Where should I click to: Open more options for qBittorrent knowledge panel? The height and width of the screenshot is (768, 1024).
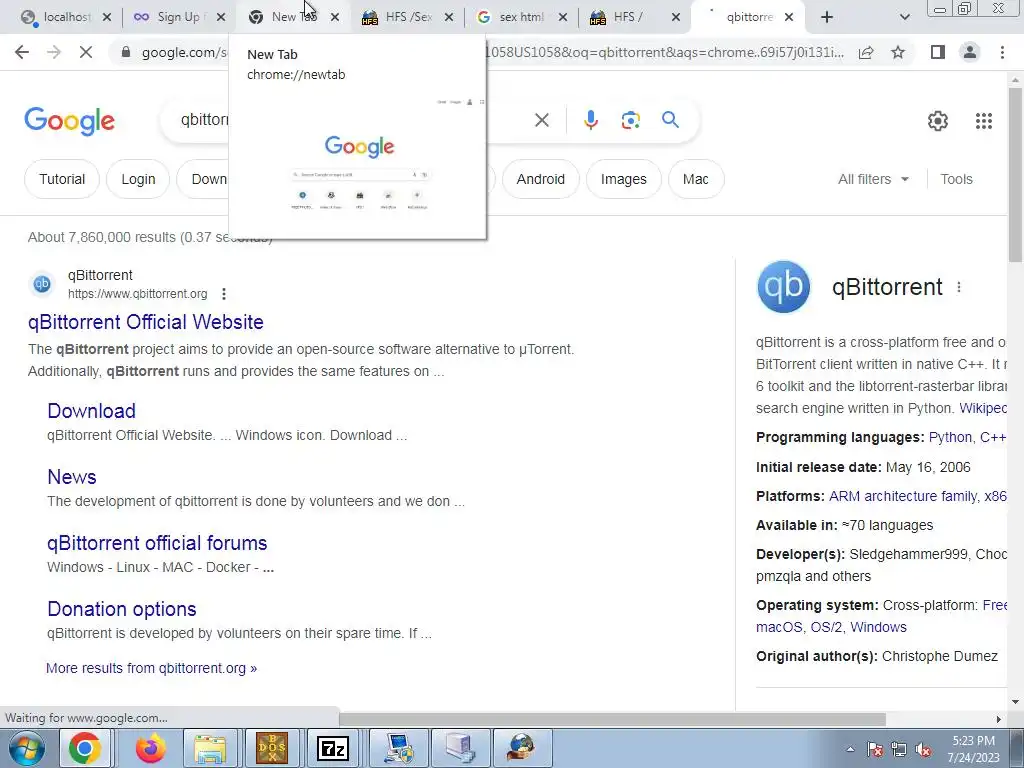pyautogui.click(x=959, y=287)
